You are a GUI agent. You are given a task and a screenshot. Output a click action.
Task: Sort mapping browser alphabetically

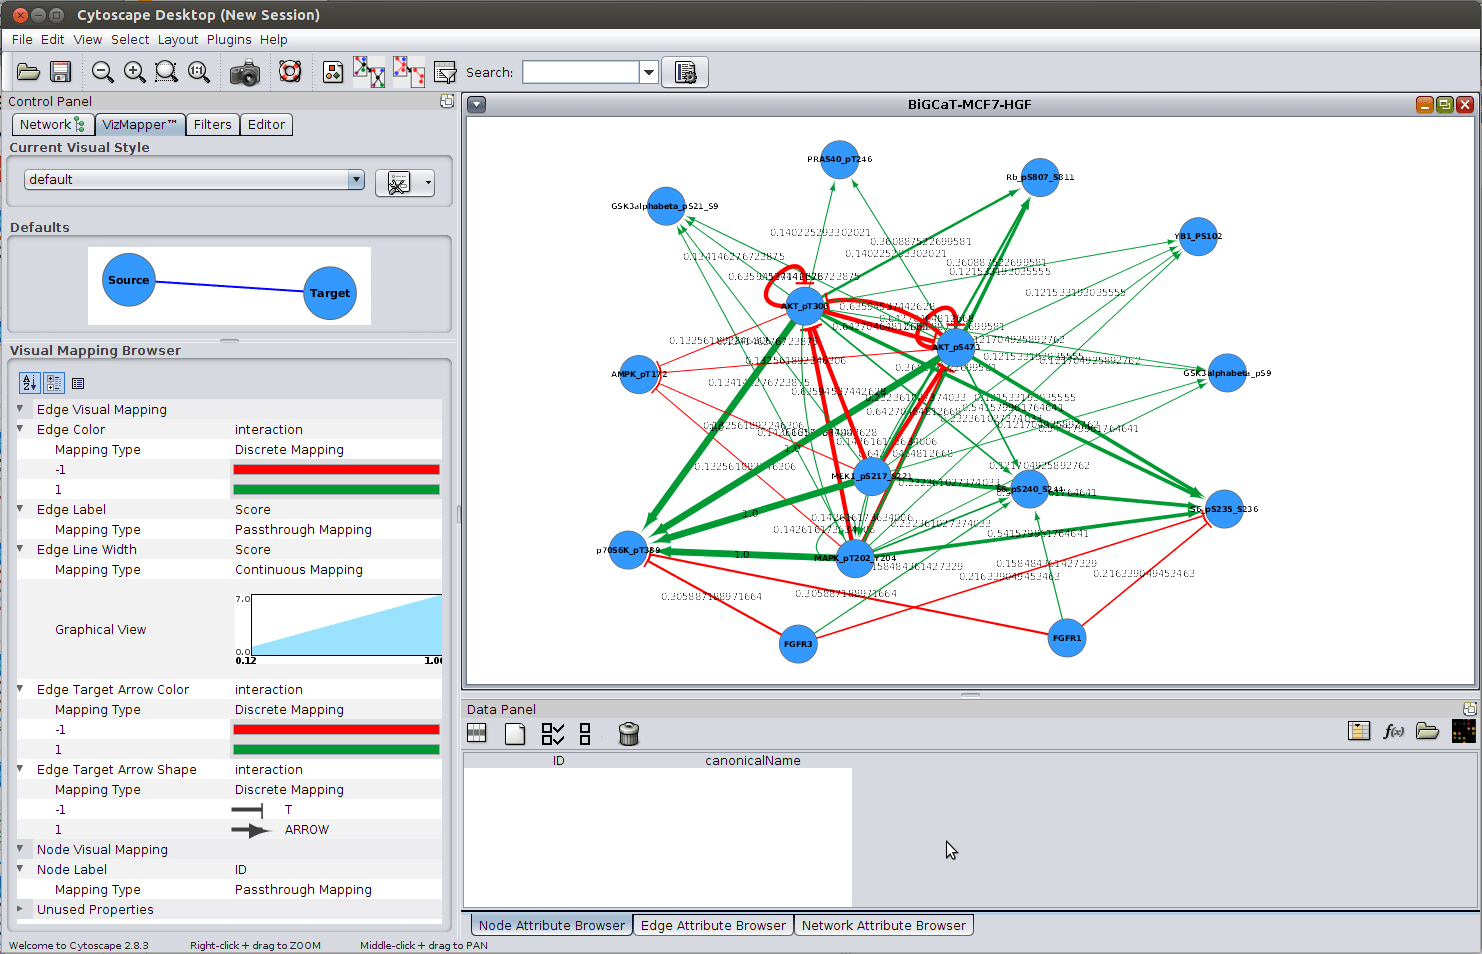pos(29,383)
